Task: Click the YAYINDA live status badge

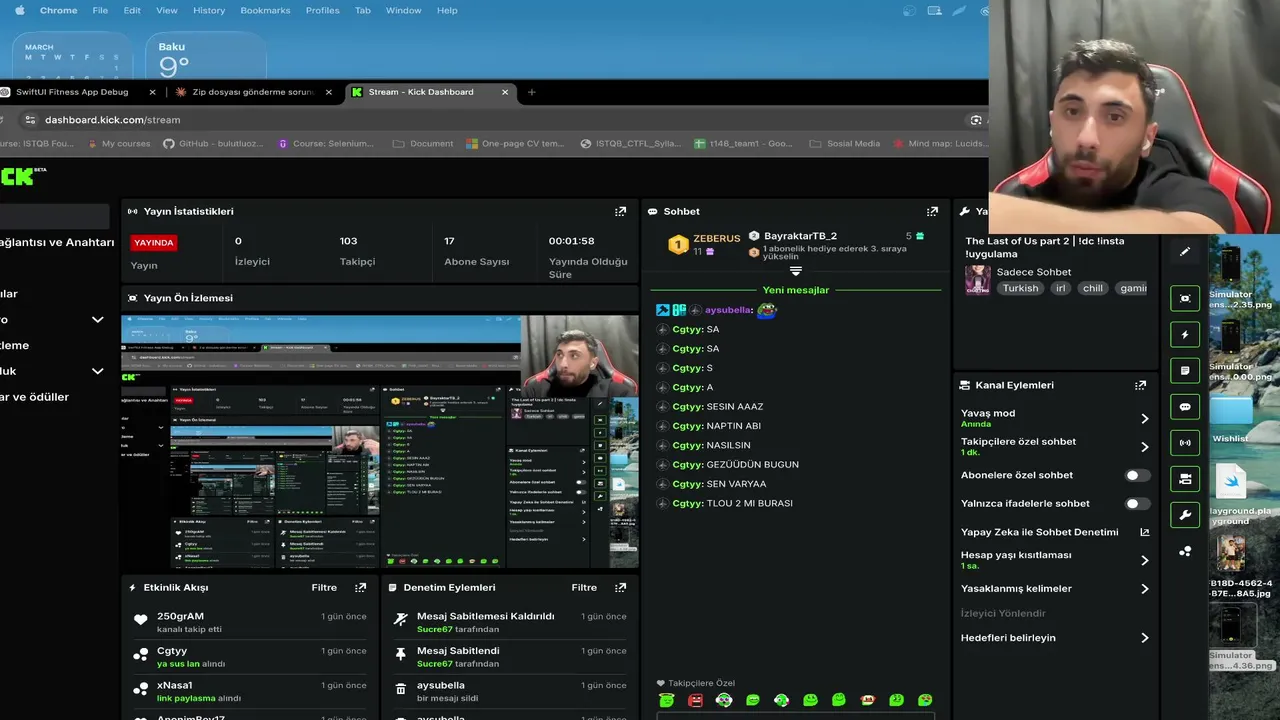Action: tap(154, 243)
